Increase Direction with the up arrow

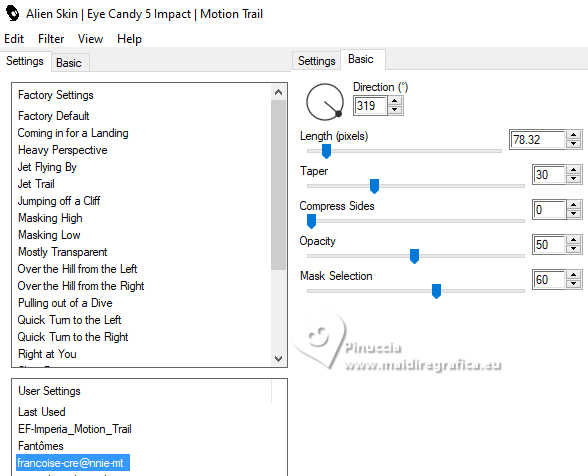(394, 101)
